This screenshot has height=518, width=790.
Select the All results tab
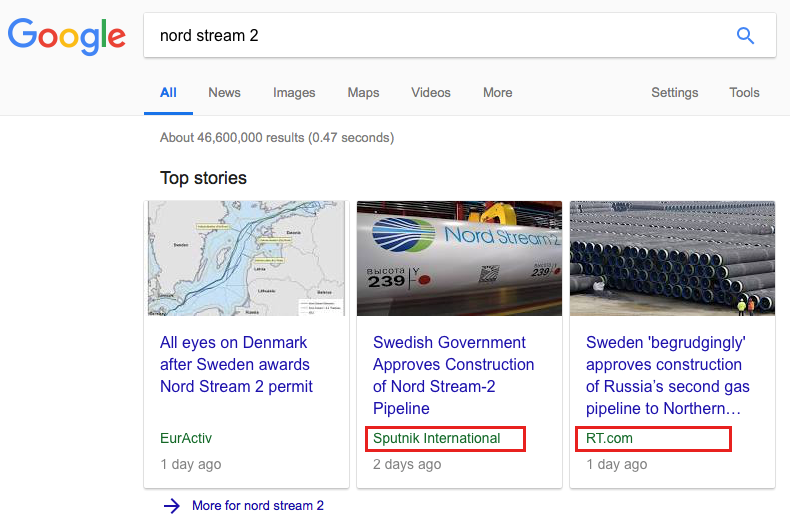point(168,93)
